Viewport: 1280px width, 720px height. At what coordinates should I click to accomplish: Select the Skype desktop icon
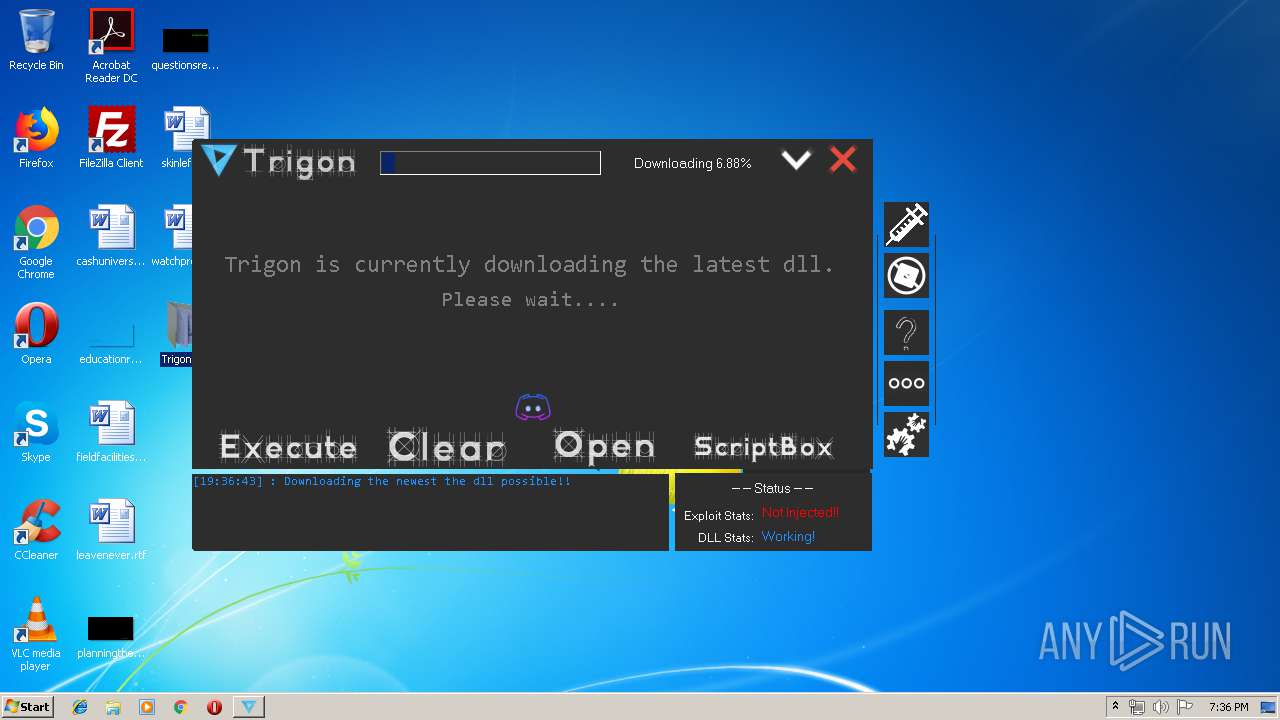click(36, 432)
